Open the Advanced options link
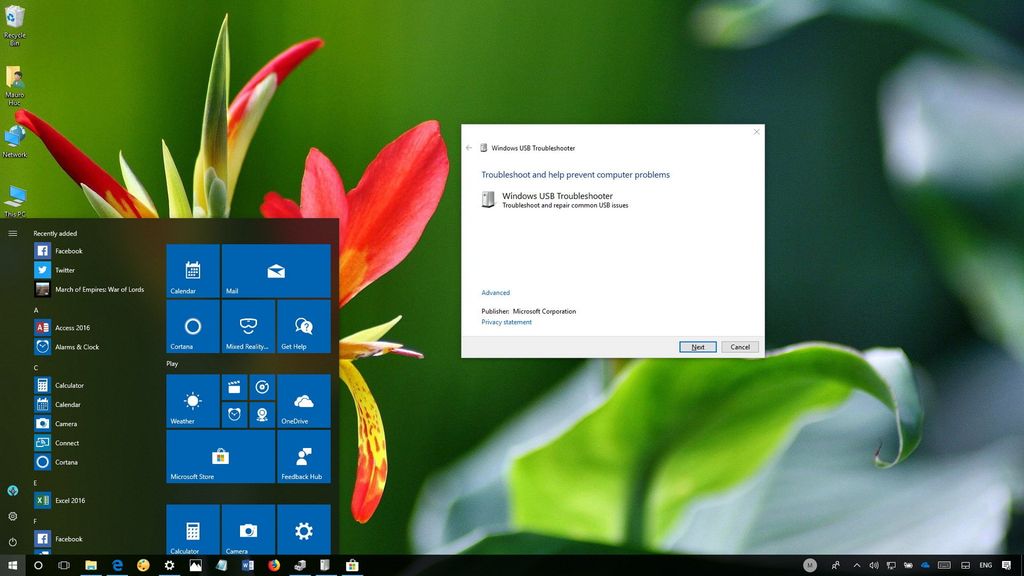 495,292
